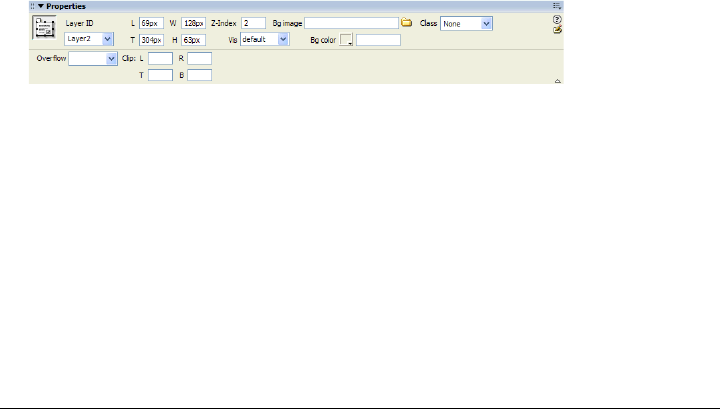Click the Bg image path field
Image resolution: width=720 pixels, height=409 pixels.
coord(352,23)
